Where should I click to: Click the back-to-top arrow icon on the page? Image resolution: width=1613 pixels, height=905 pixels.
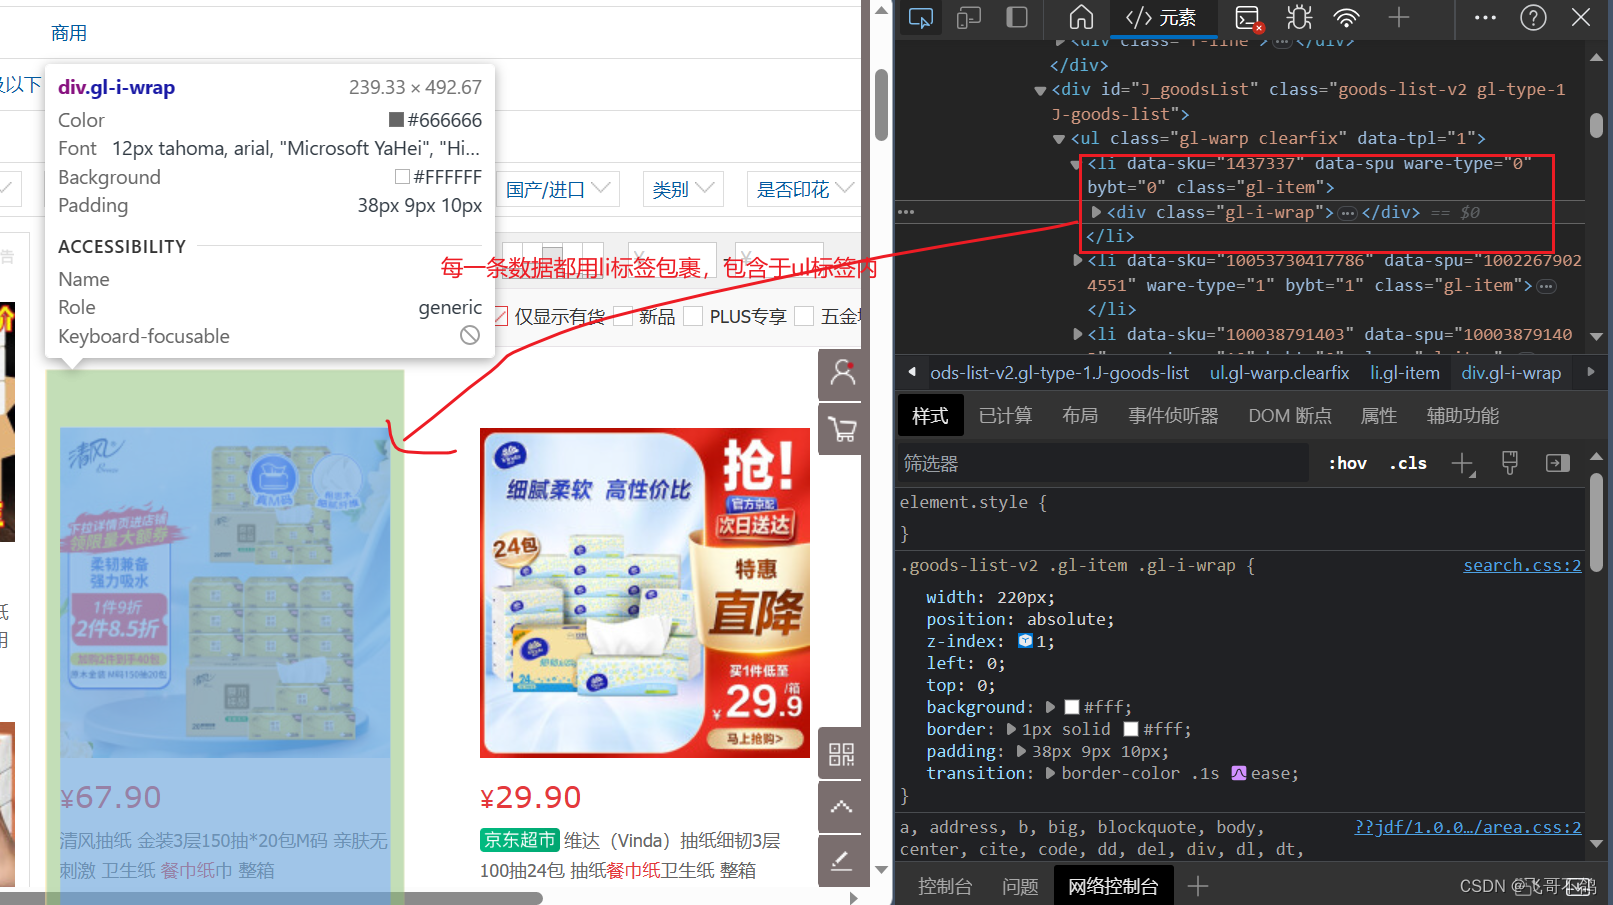(x=842, y=807)
